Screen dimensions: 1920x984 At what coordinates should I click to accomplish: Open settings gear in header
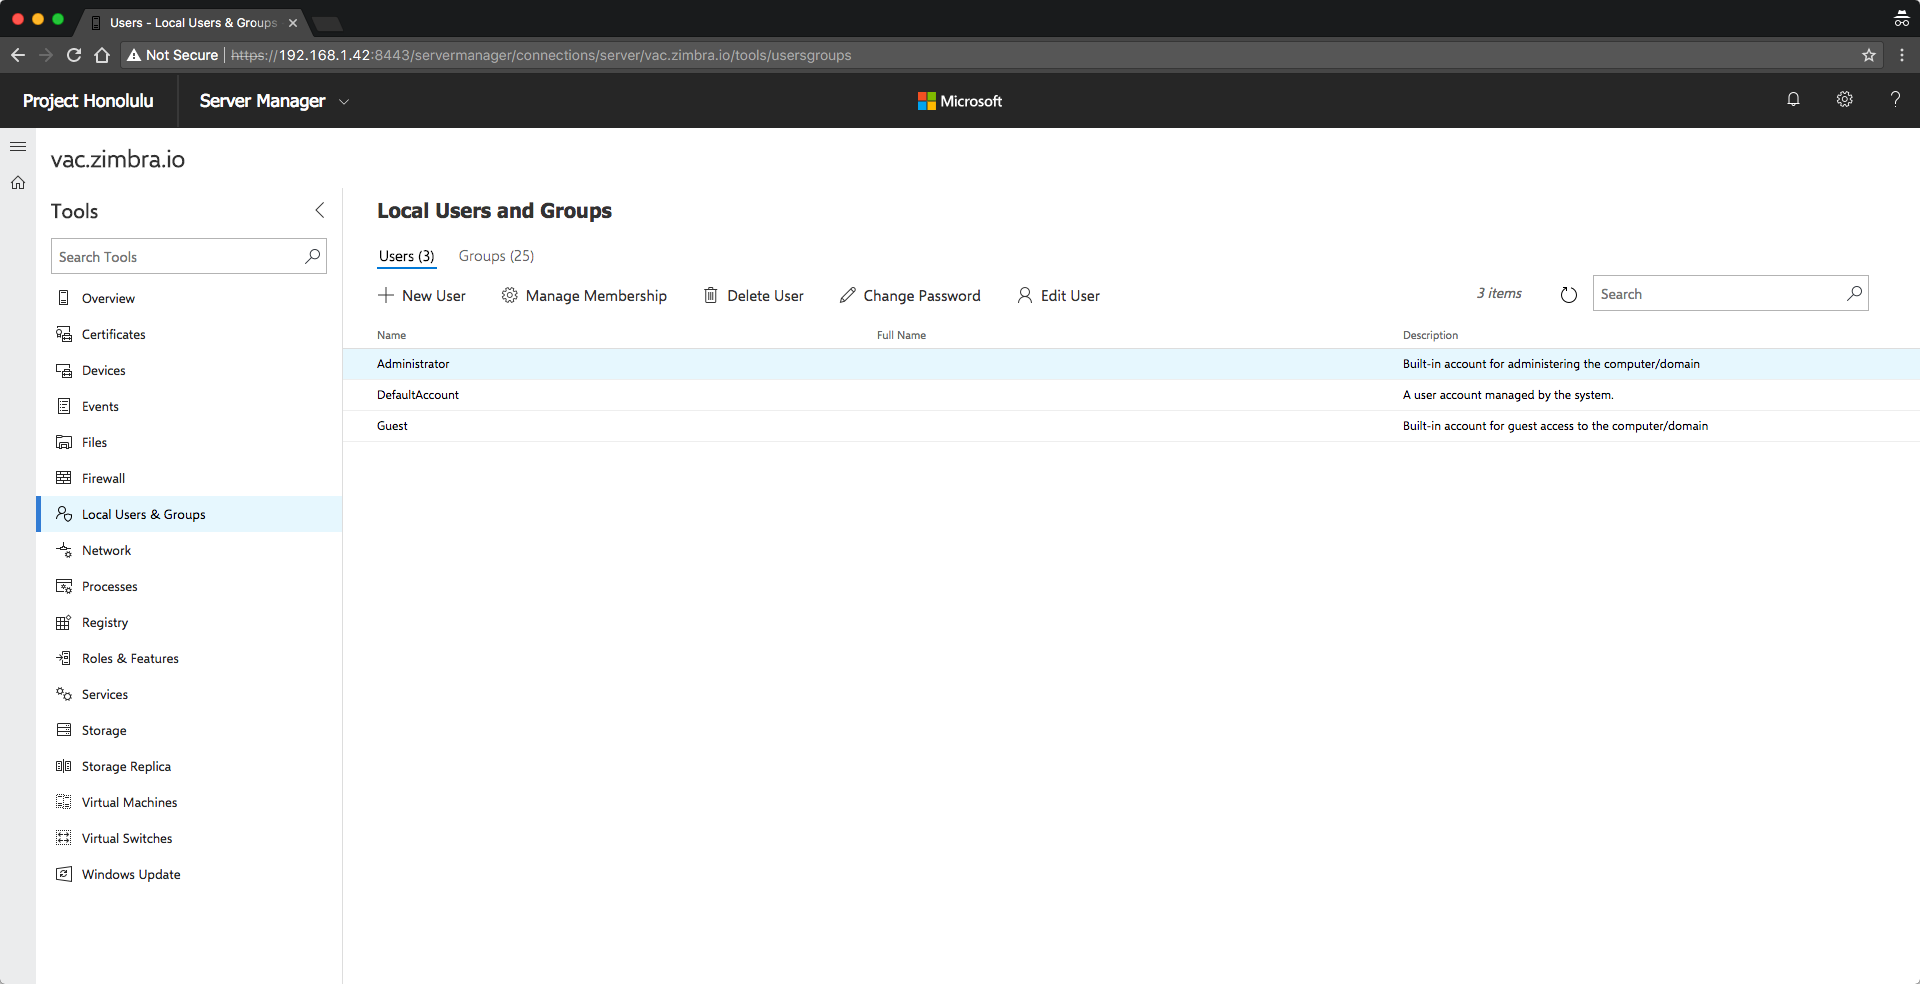coord(1845,99)
